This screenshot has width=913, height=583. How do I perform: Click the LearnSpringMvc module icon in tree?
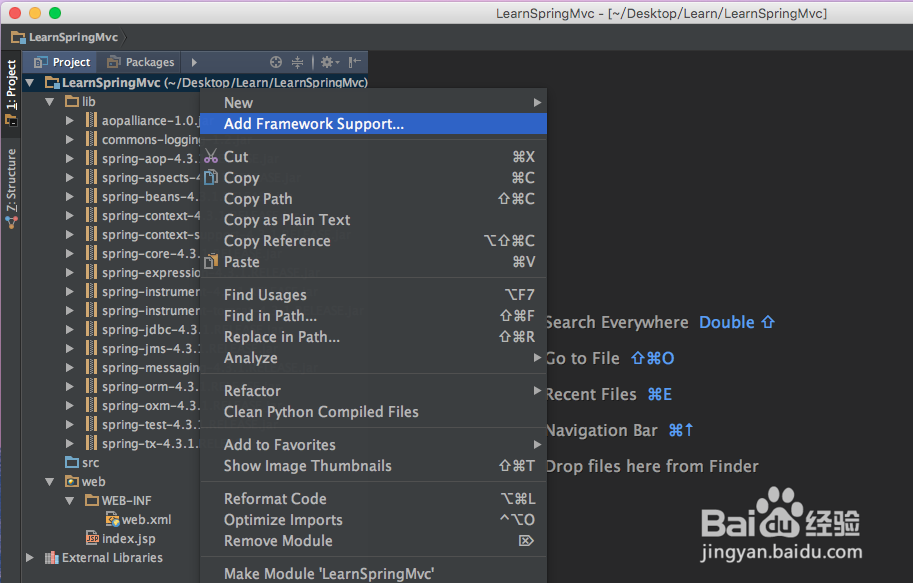[52, 83]
